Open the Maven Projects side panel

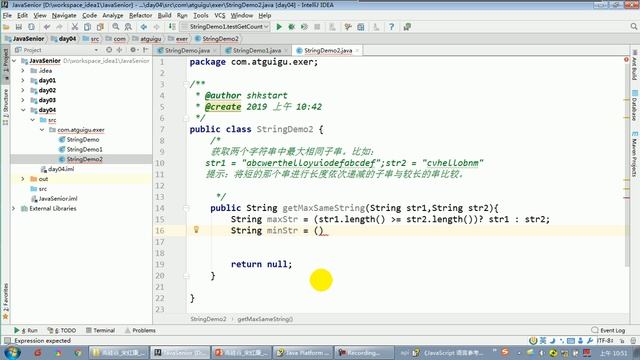(634, 154)
